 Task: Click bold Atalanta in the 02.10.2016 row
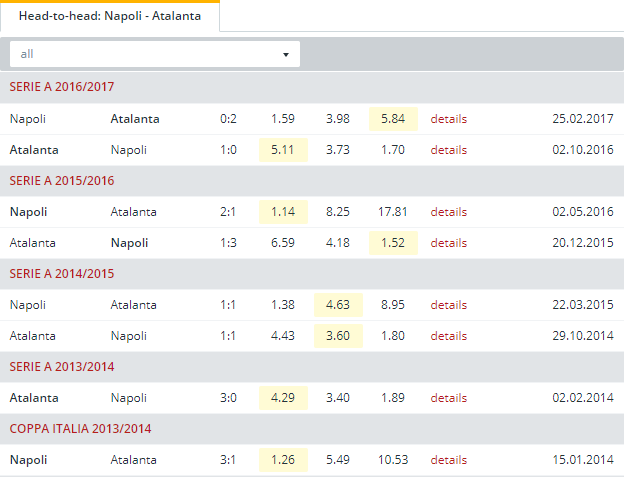pos(34,150)
